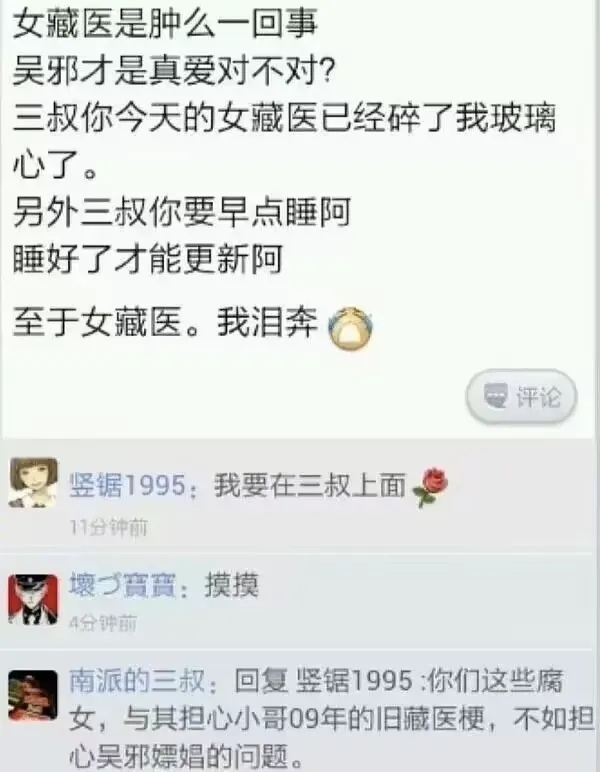Click post line 吴邪才是真爱对不对?

(x=173, y=72)
